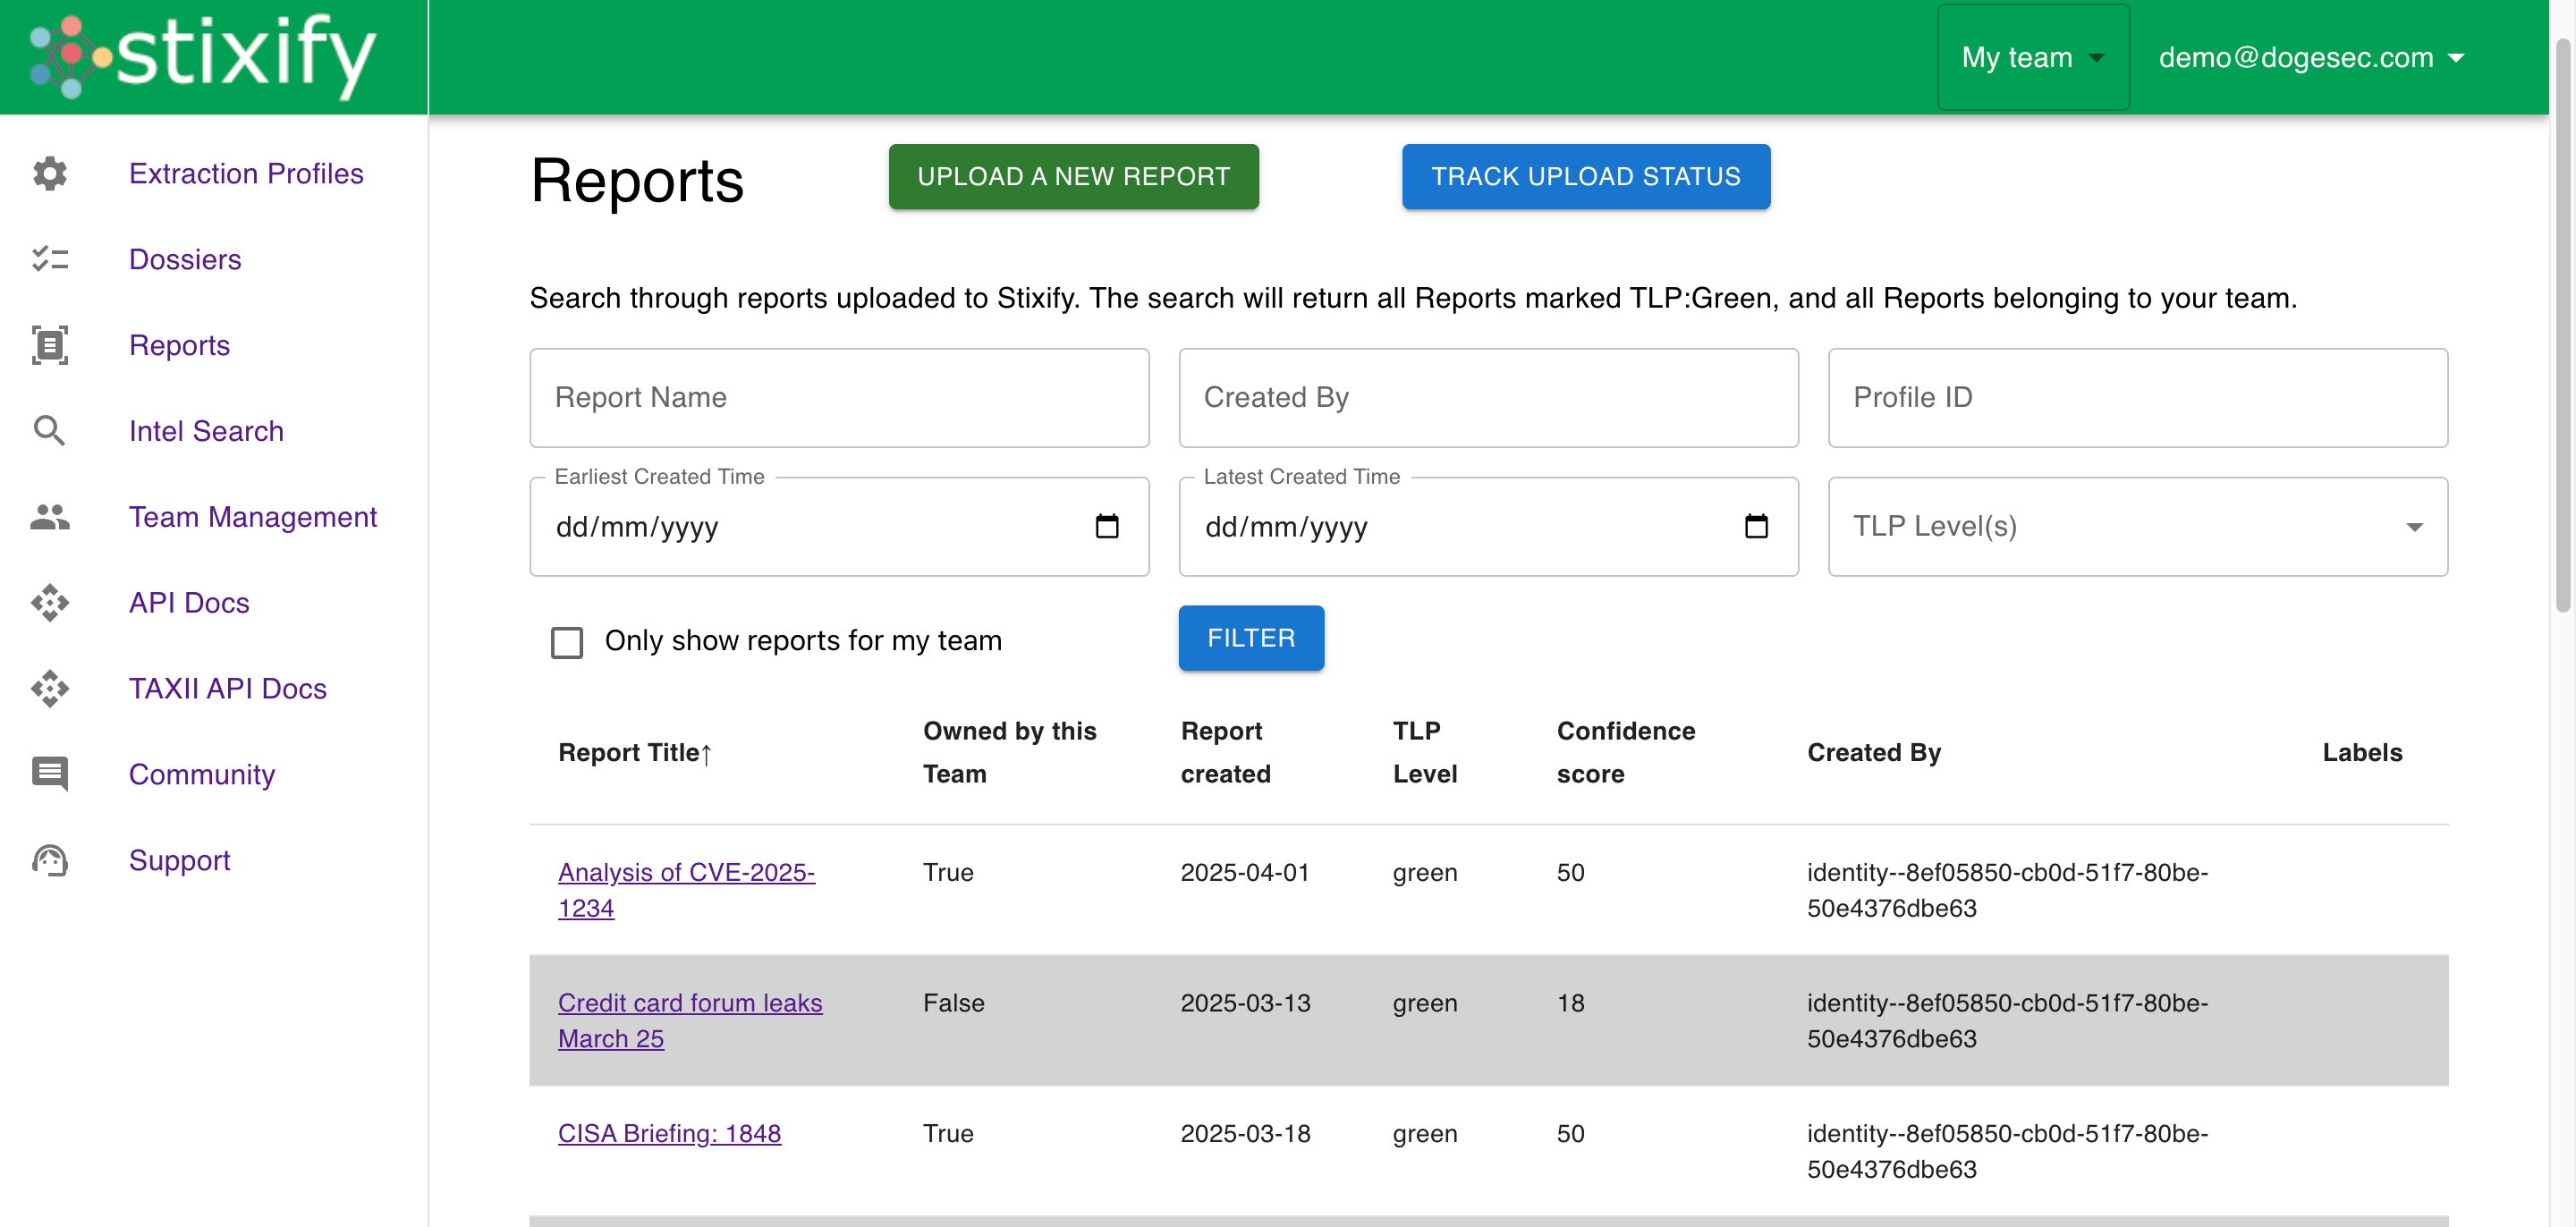This screenshot has width=2576, height=1227.
Task: Click the Intel Search magnifier icon
Action: point(50,431)
